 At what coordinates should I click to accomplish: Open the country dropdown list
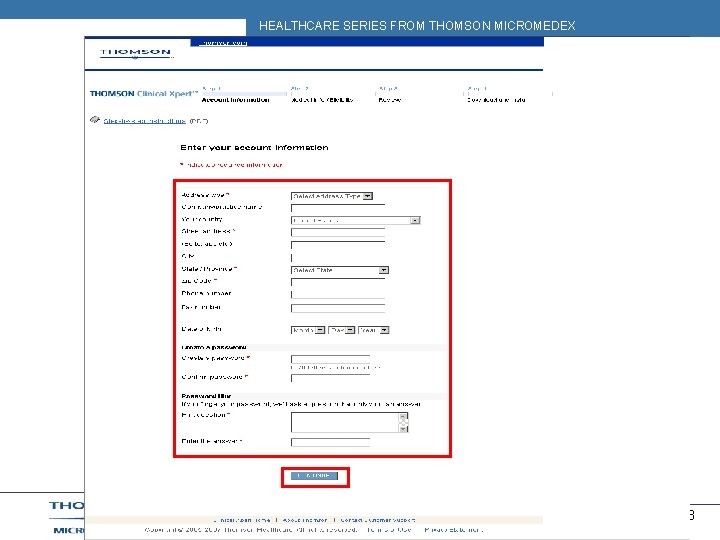pos(356,220)
